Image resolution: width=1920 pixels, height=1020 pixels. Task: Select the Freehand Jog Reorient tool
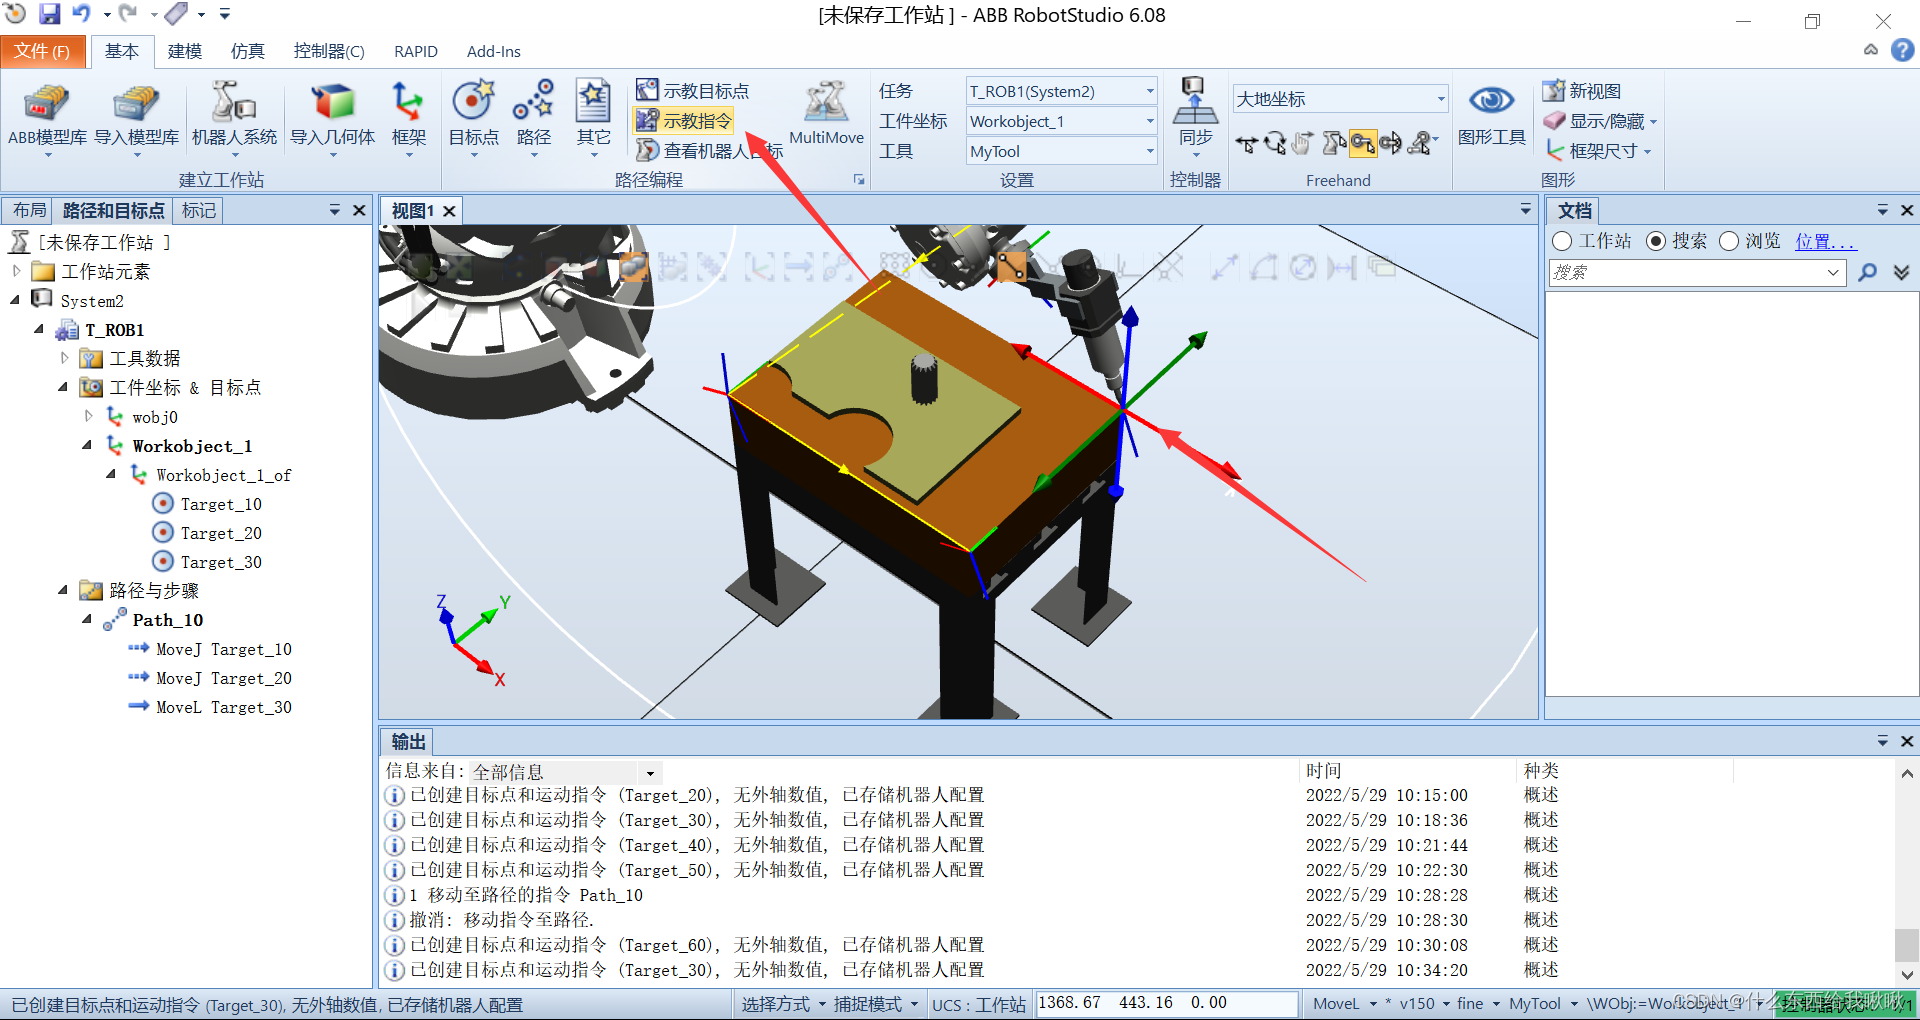point(1391,144)
